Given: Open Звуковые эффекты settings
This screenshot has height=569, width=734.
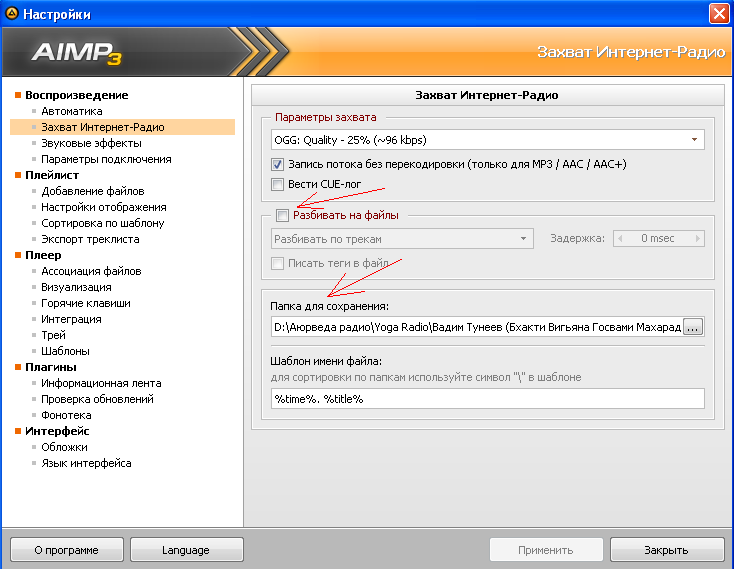Looking at the screenshot, I should click(91, 143).
